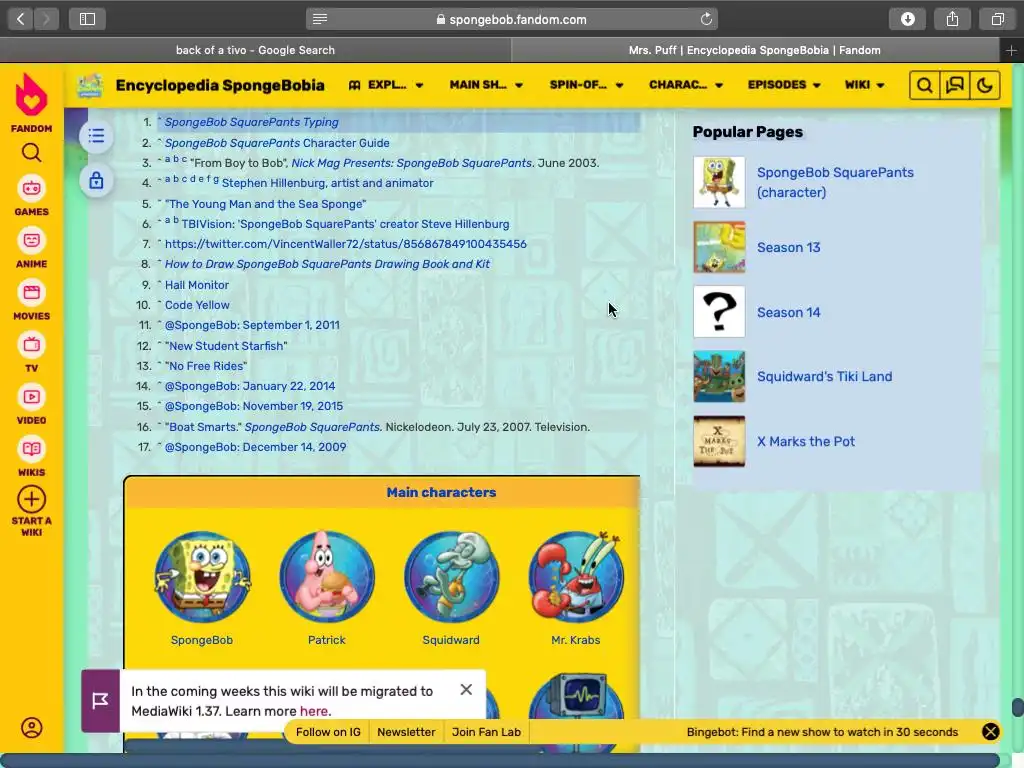Open Safari share menu

click(953, 19)
